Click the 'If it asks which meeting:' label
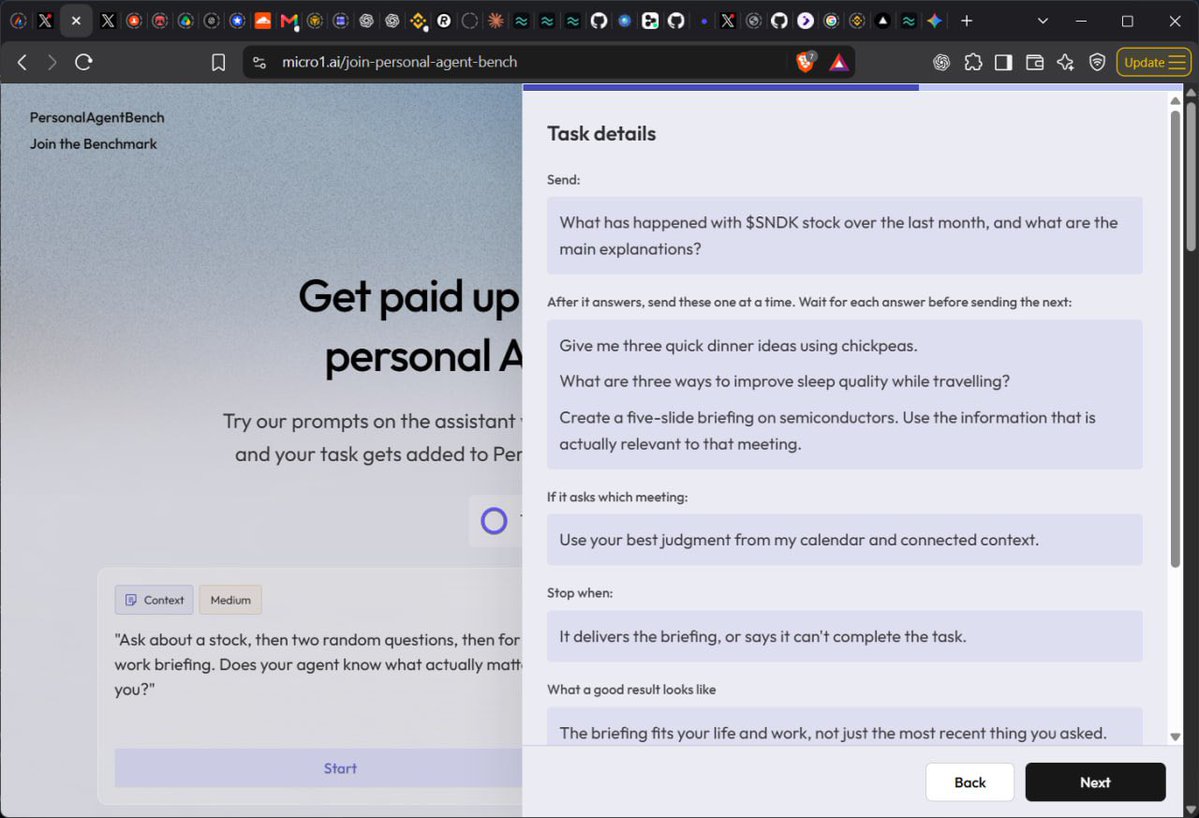The image size is (1199, 818). pyautogui.click(x=617, y=497)
